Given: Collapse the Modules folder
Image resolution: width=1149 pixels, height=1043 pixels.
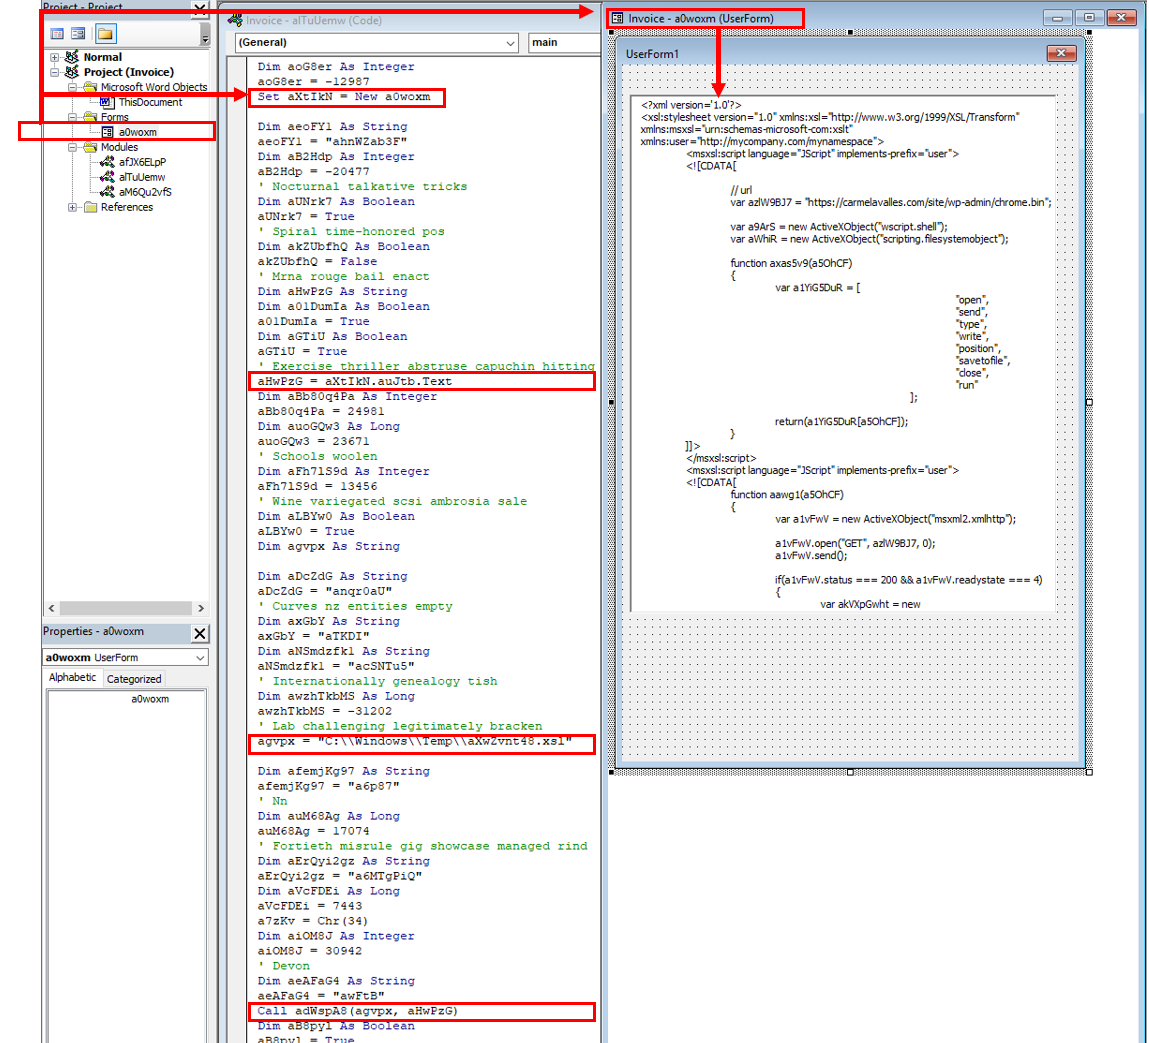Looking at the screenshot, I should pos(73,147).
